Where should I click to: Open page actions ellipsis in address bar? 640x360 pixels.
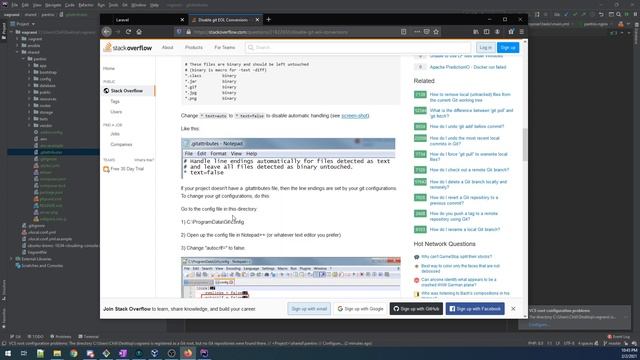pos(417,31)
